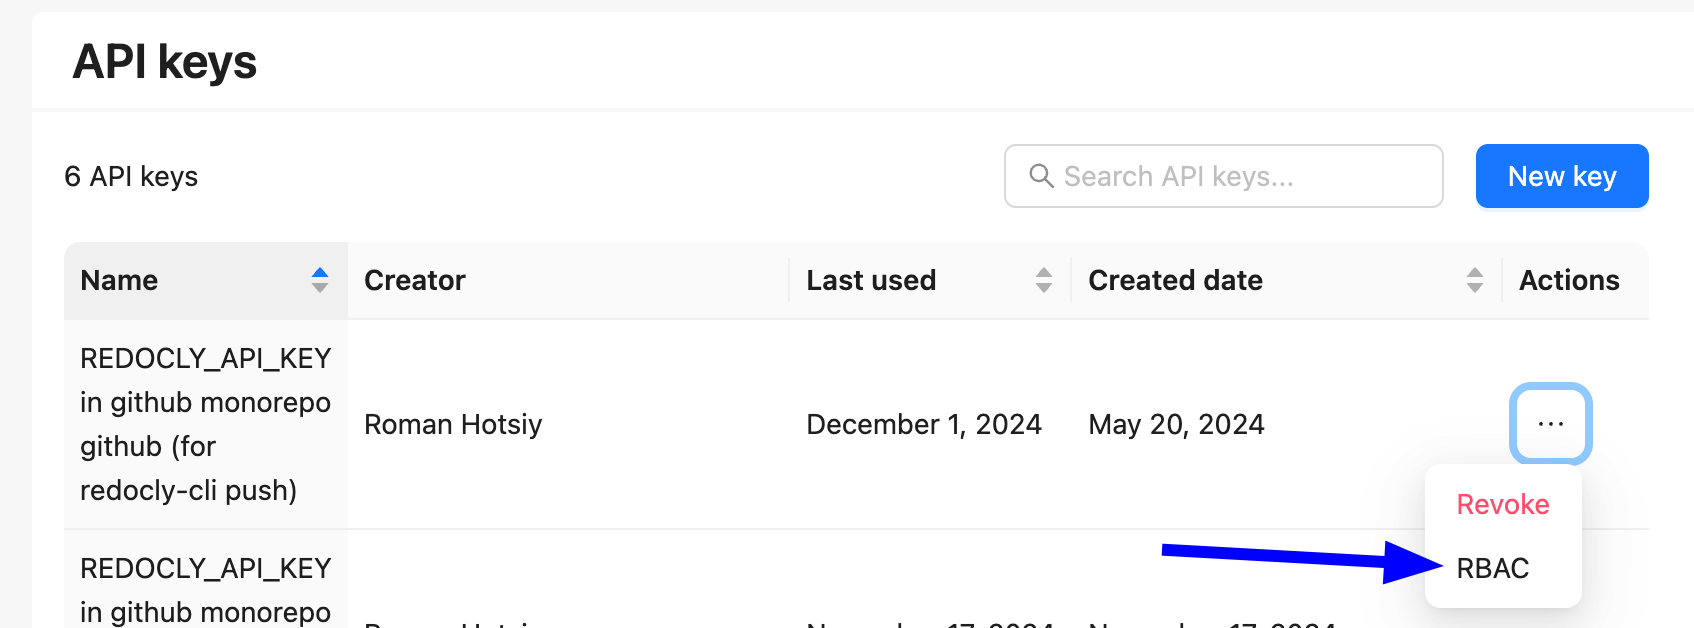Screen dimensions: 1694x628
Task: Open the three-dot actions menu button
Action: coord(1550,424)
